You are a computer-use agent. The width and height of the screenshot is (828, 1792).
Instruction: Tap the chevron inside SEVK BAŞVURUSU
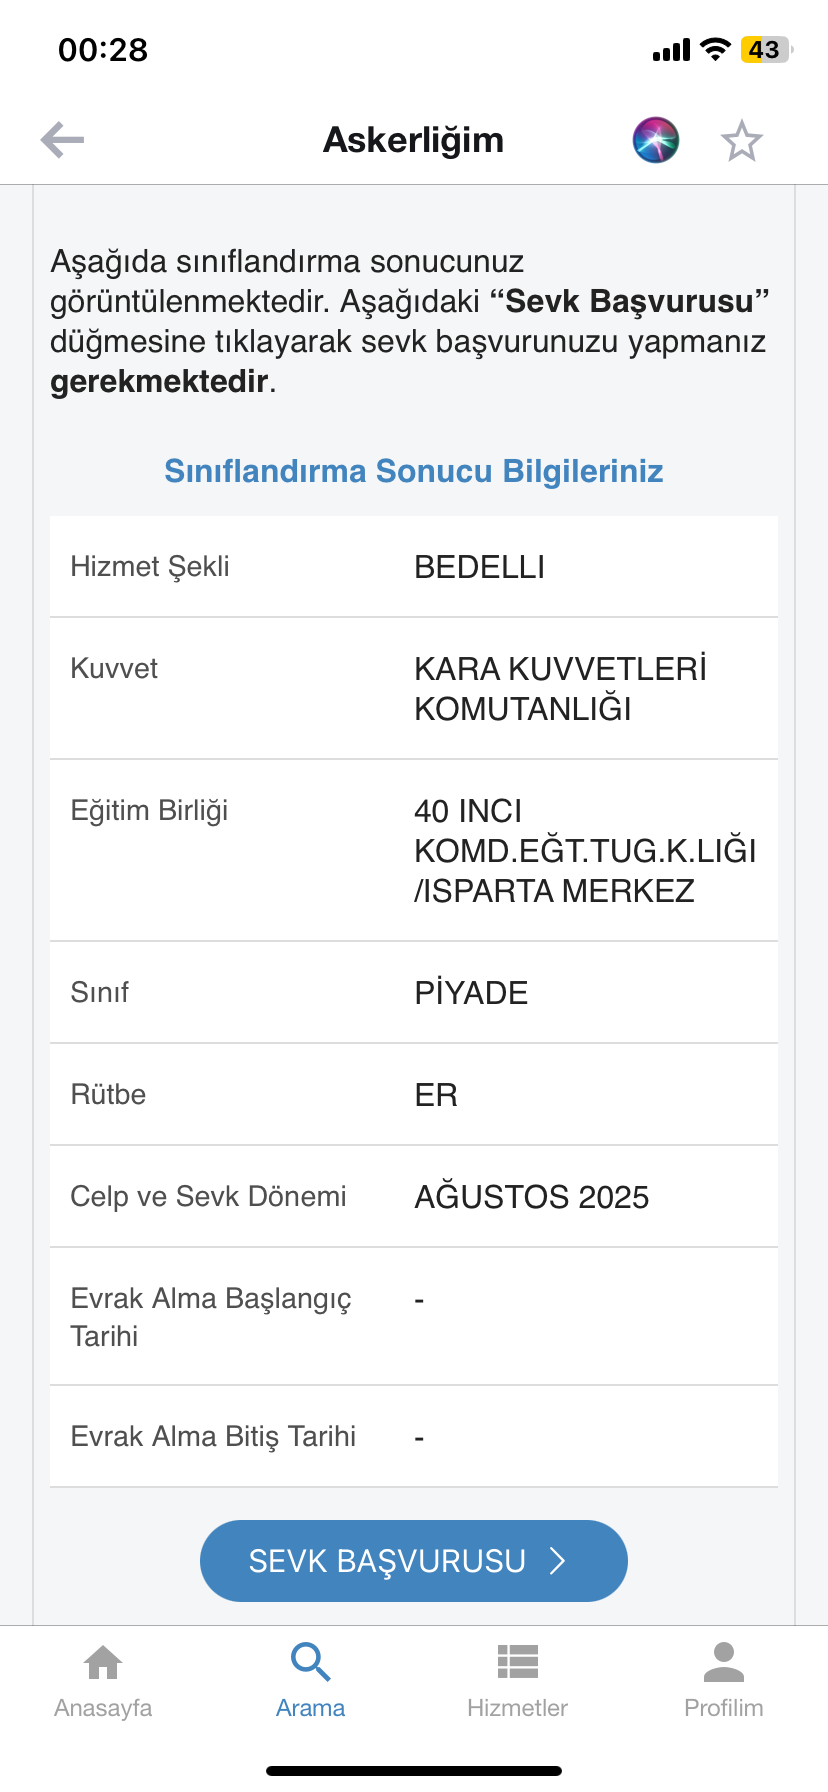[558, 1561]
